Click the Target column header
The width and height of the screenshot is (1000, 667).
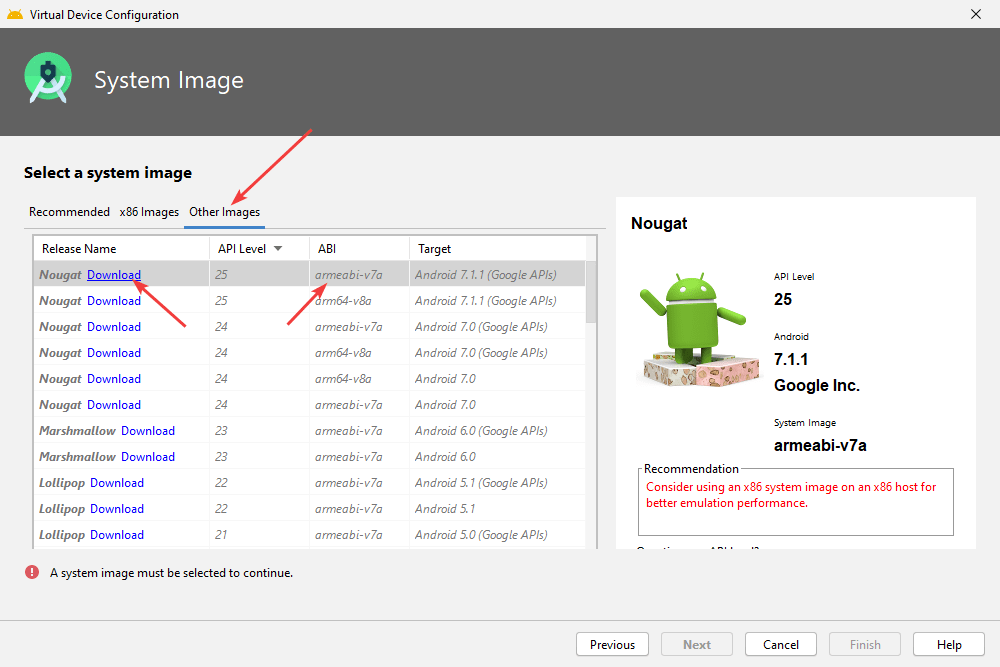click(434, 249)
